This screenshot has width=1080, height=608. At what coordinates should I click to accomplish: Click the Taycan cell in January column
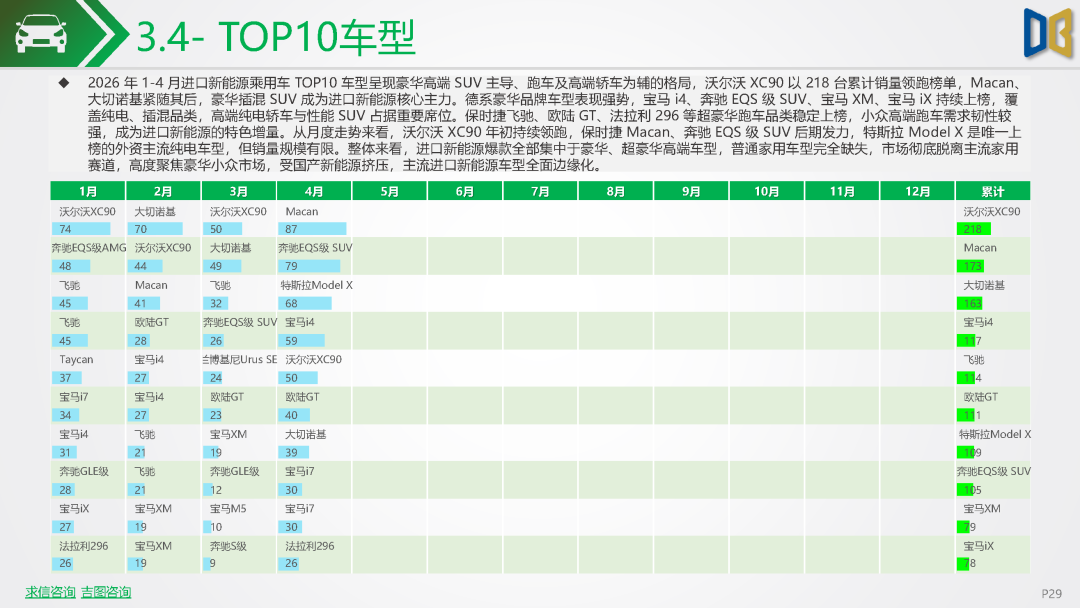[76, 359]
